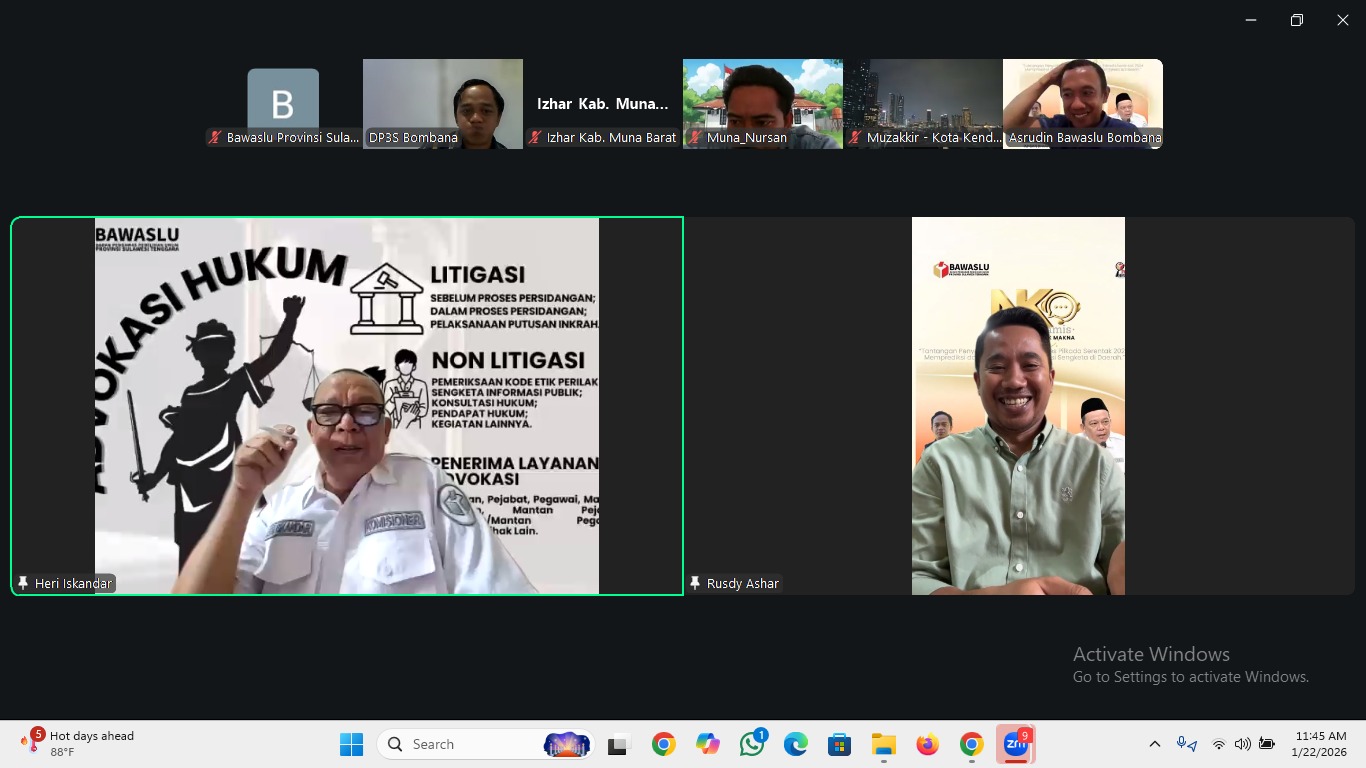The width and height of the screenshot is (1366, 768).
Task: Open the Hot days ahead weather widget
Action: [x=75, y=743]
